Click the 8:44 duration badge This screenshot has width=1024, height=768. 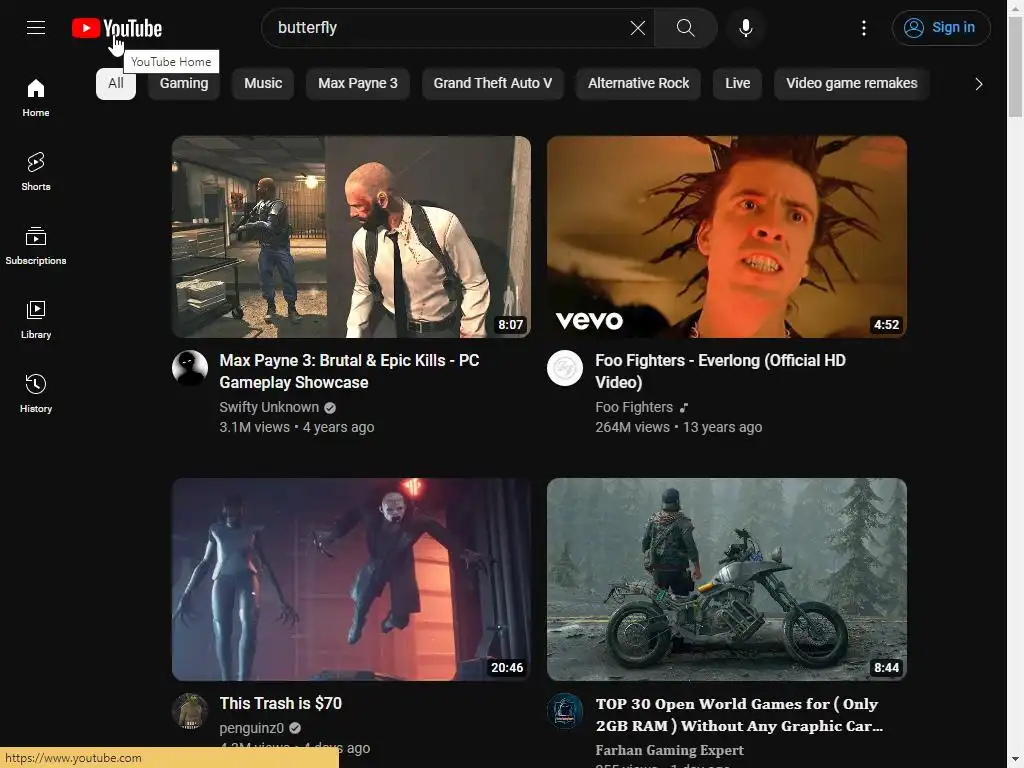click(886, 667)
